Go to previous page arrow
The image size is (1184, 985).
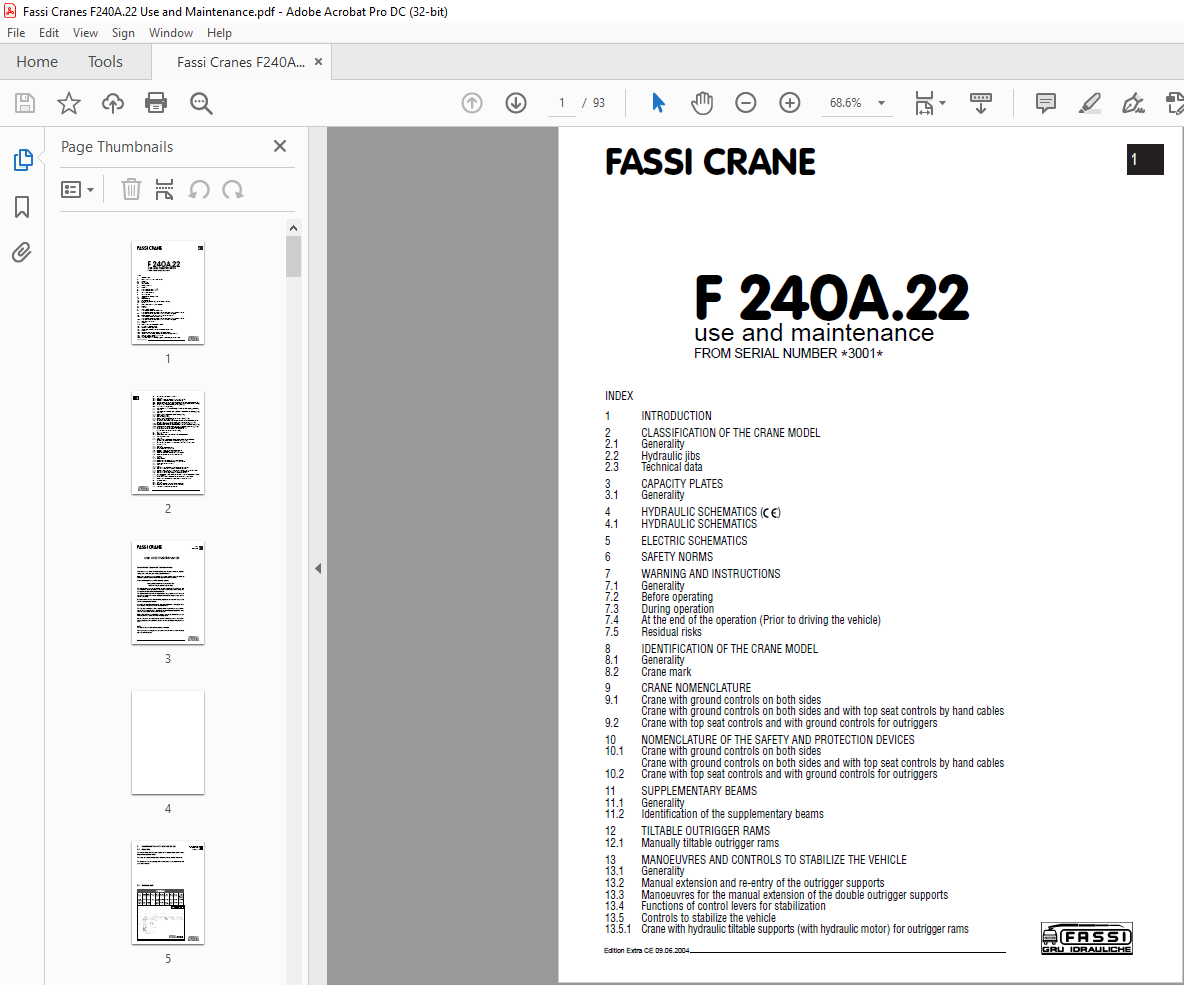point(472,103)
